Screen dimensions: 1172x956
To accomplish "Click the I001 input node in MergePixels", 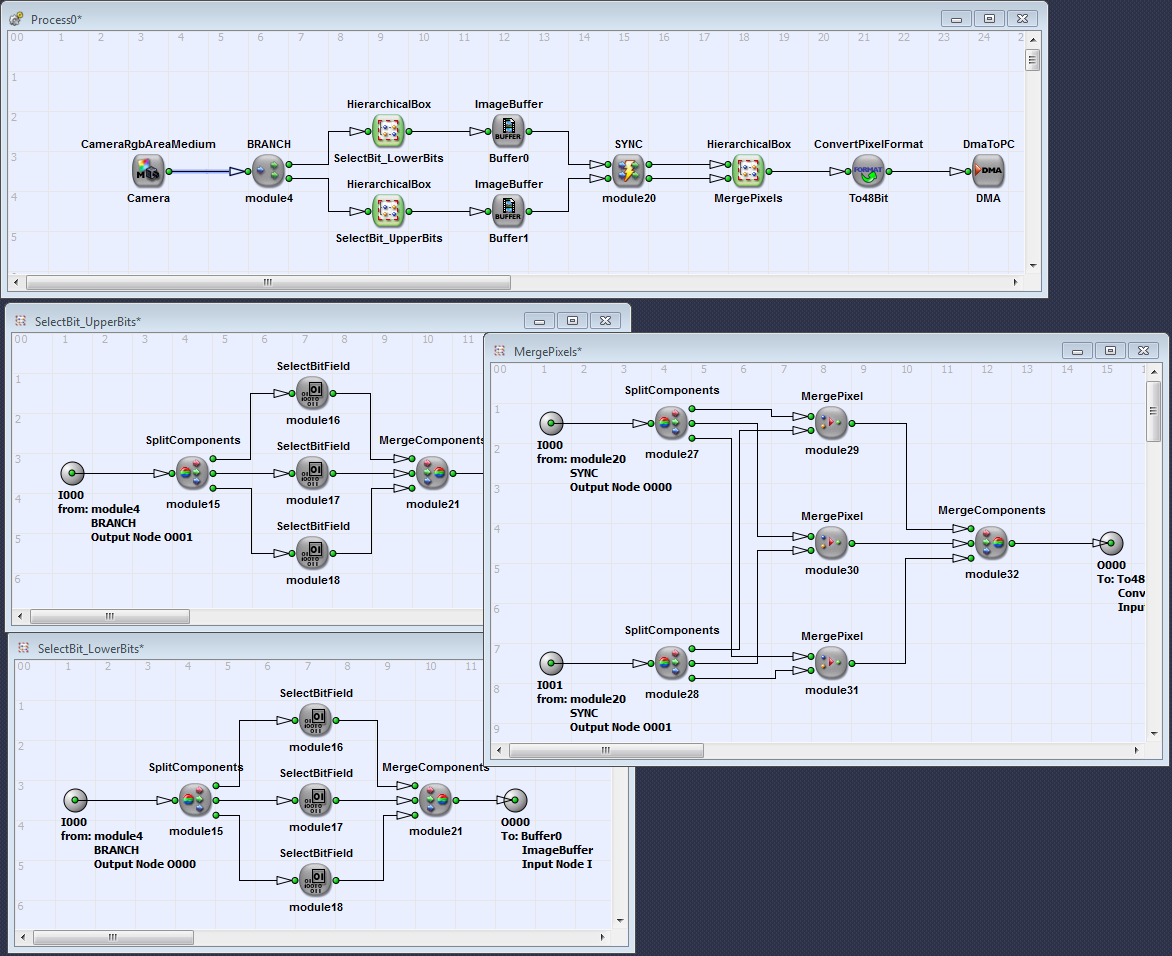I will point(551,663).
